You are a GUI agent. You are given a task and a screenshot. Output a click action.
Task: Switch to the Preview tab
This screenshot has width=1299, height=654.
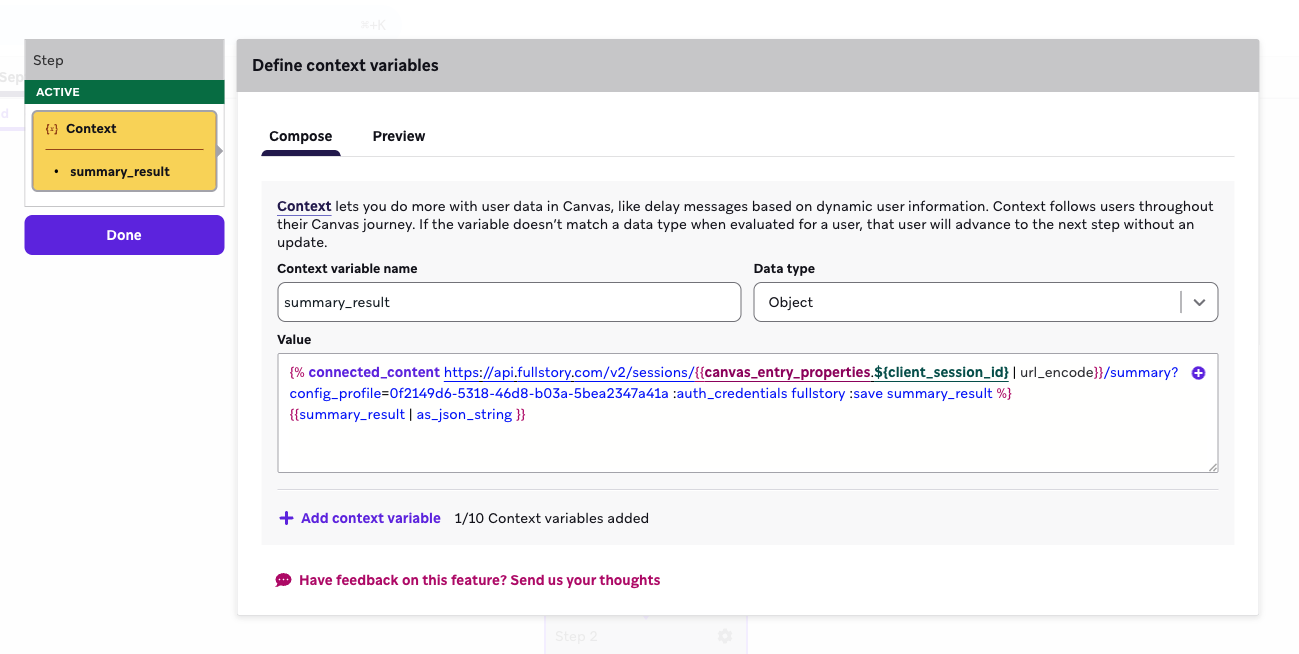(399, 136)
